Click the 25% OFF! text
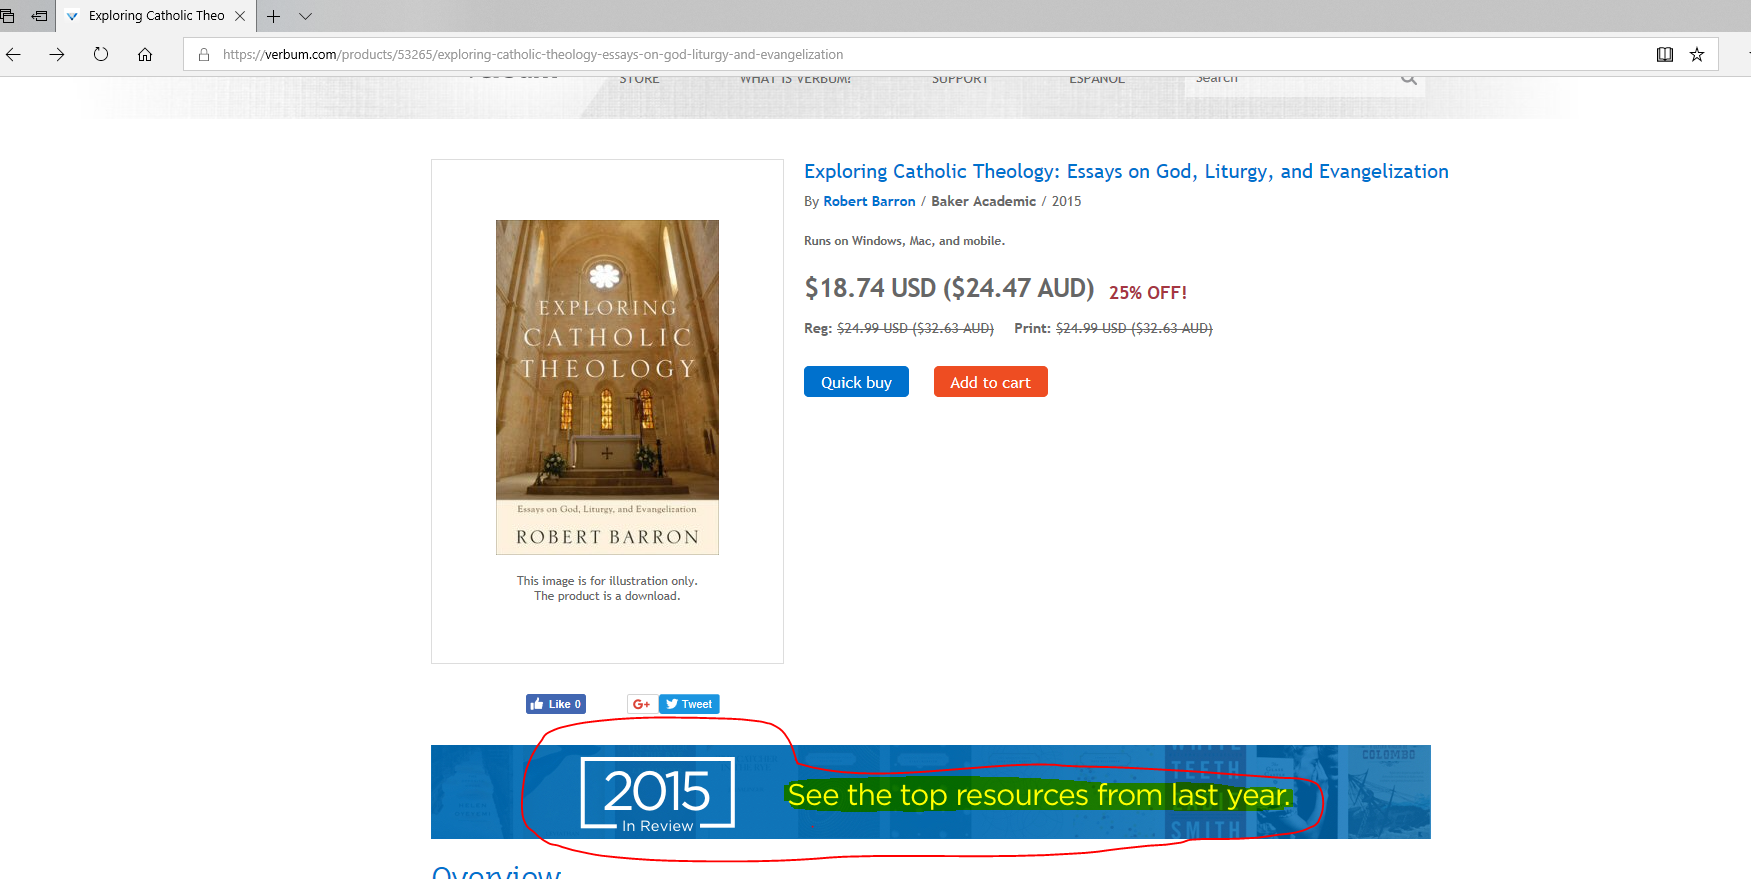 (x=1148, y=293)
